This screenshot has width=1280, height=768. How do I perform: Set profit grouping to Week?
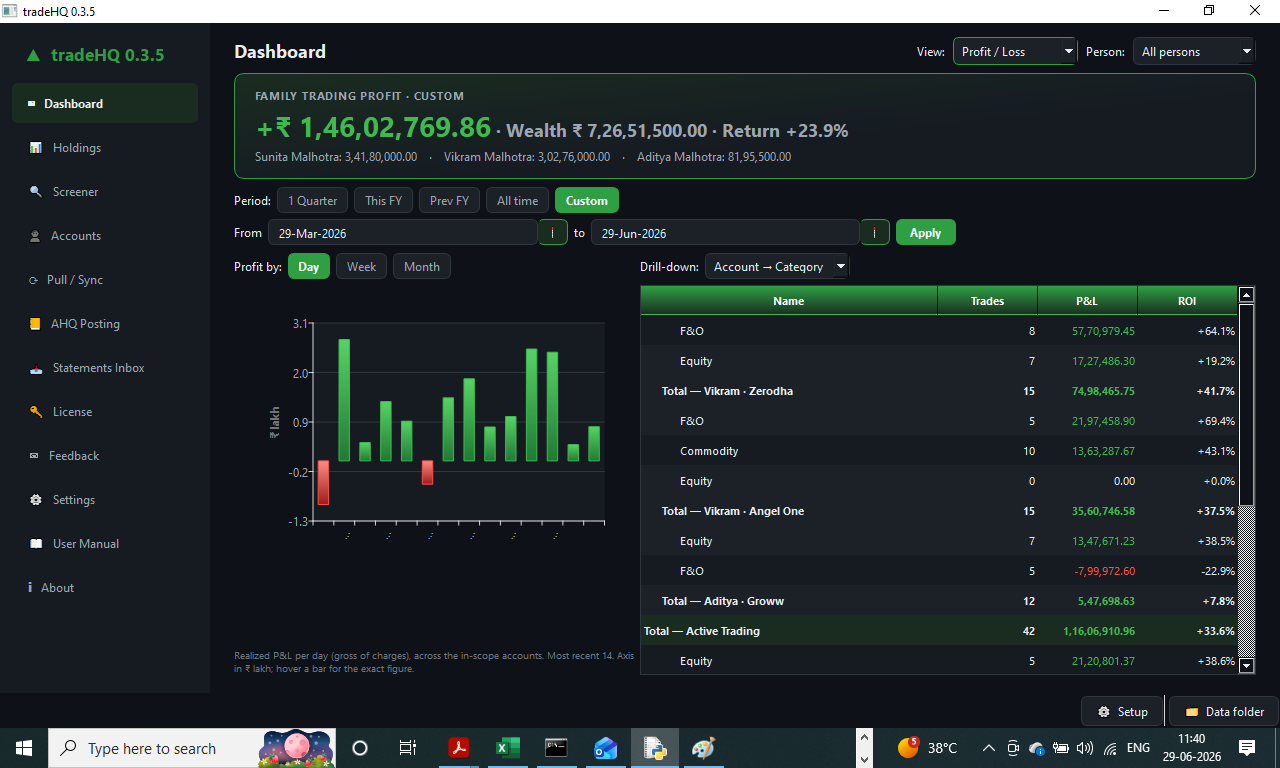(x=362, y=267)
